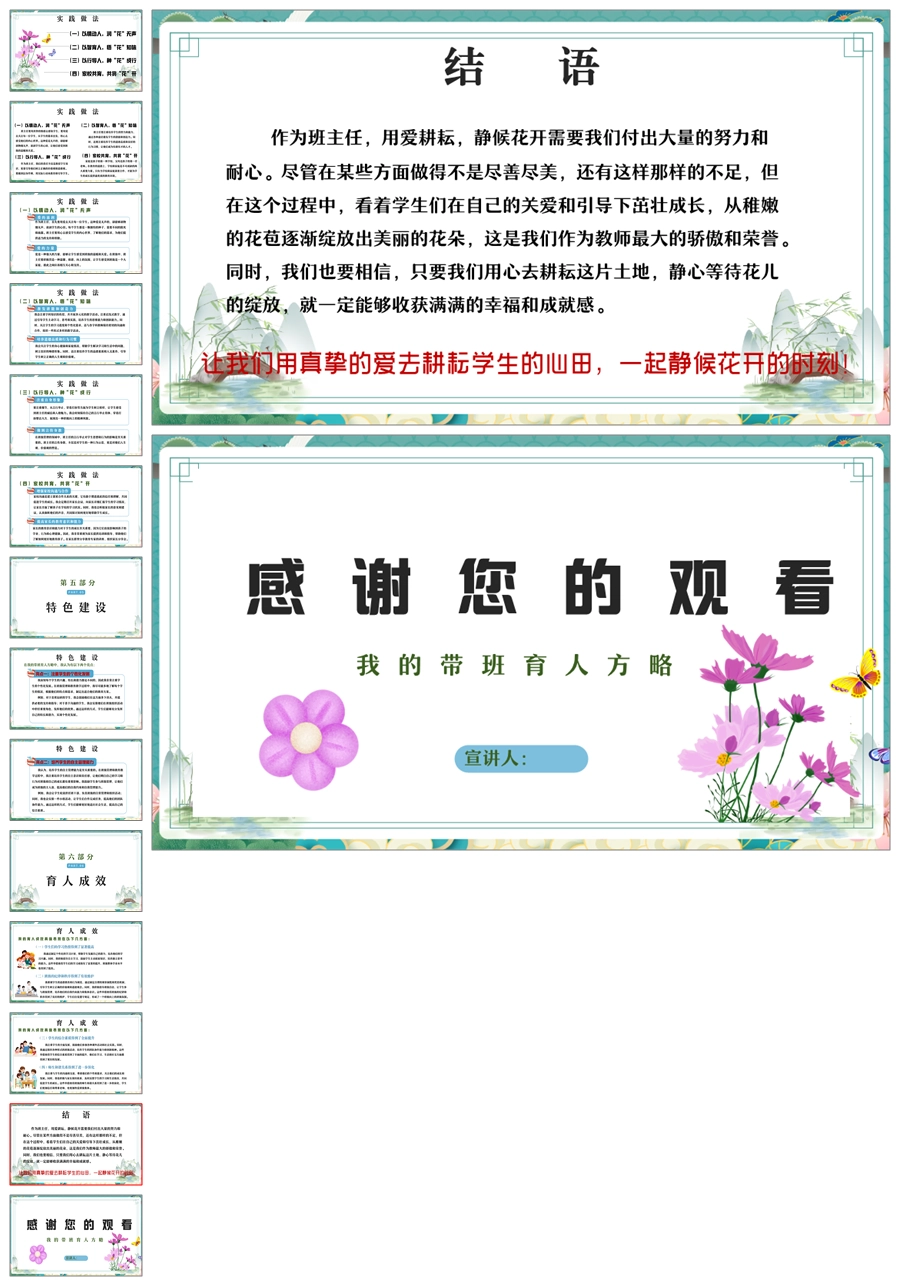Select the 结语 slide thumbnail with red border
The height and width of the screenshot is (1286, 900).
point(76,1144)
